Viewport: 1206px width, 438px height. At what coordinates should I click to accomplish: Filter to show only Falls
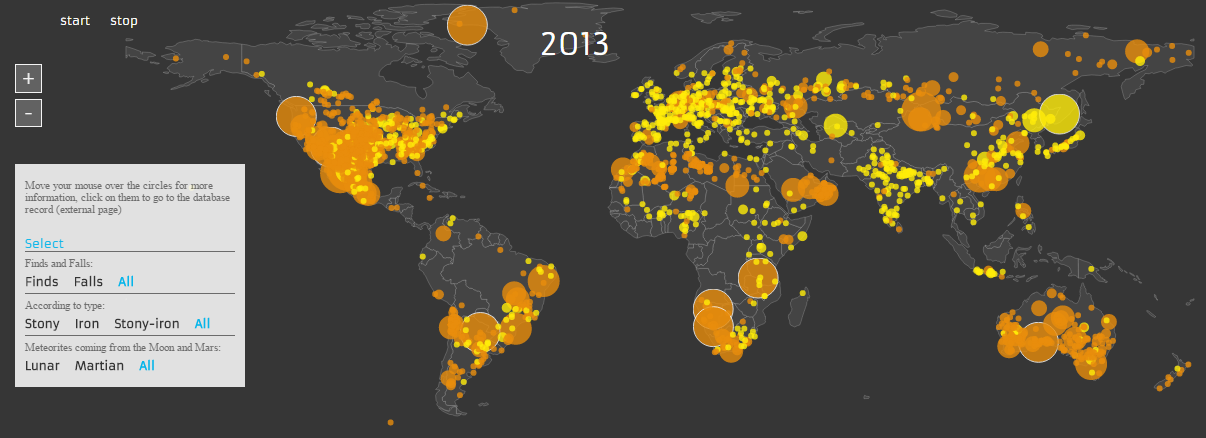coord(88,282)
